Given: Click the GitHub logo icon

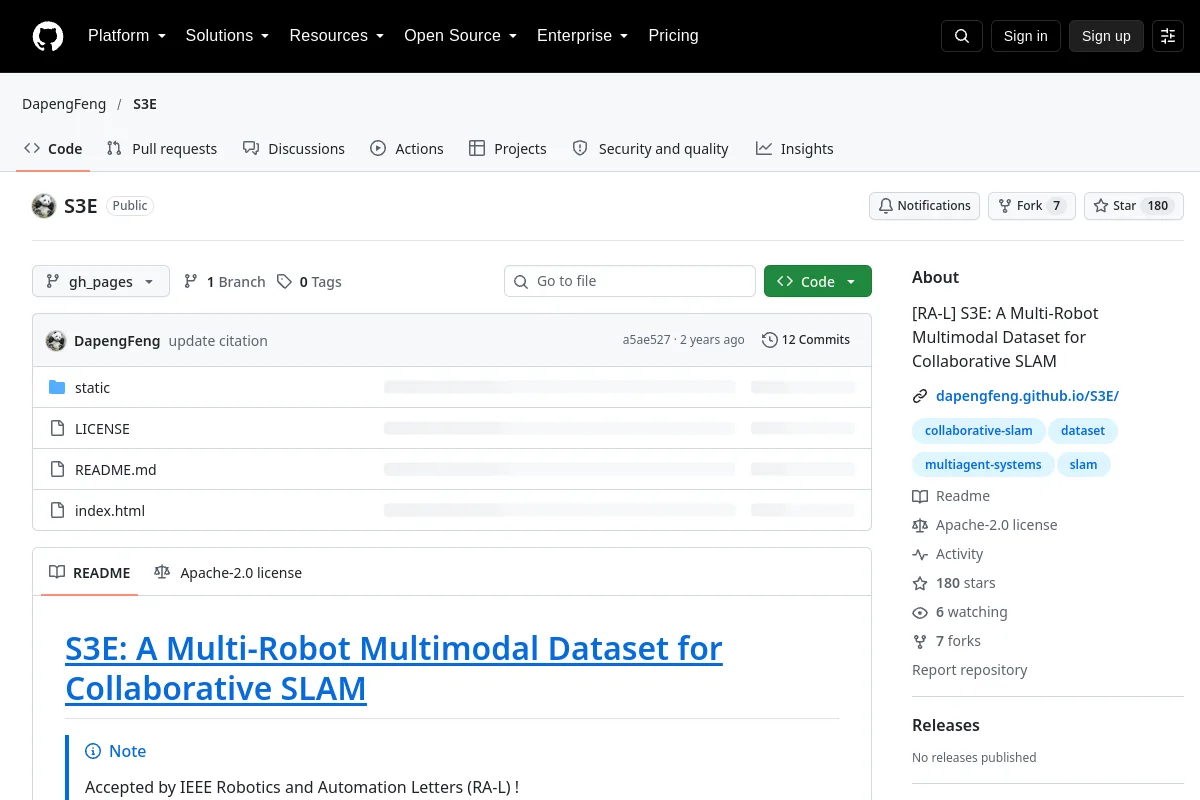Looking at the screenshot, I should click(x=48, y=36).
